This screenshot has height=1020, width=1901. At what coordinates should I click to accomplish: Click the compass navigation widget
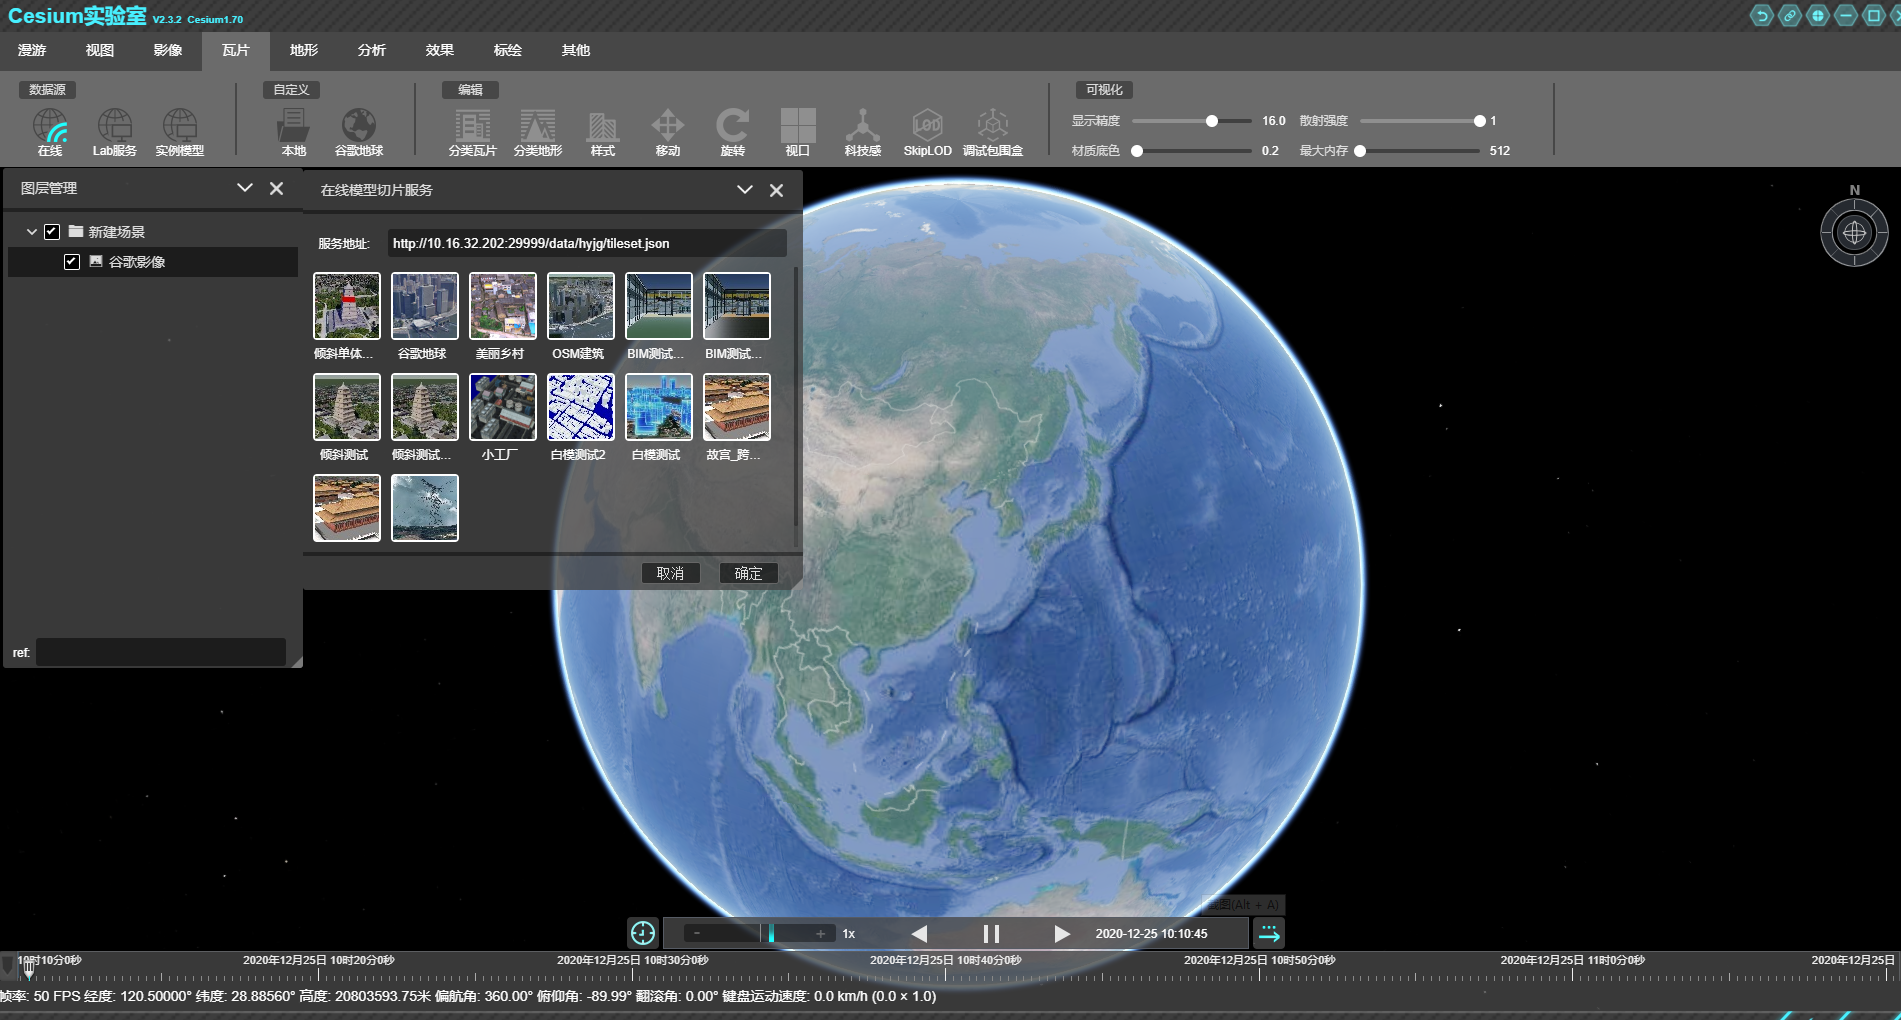1854,233
